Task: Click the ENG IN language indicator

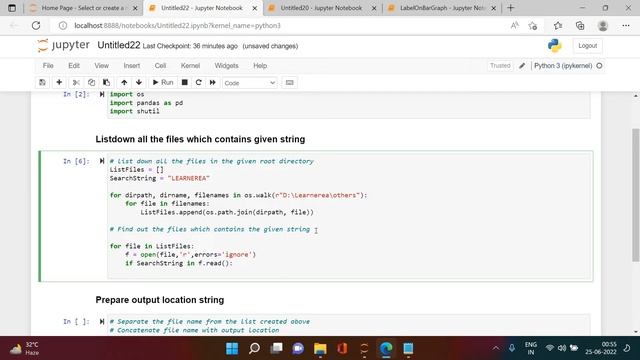Action: tap(531, 348)
